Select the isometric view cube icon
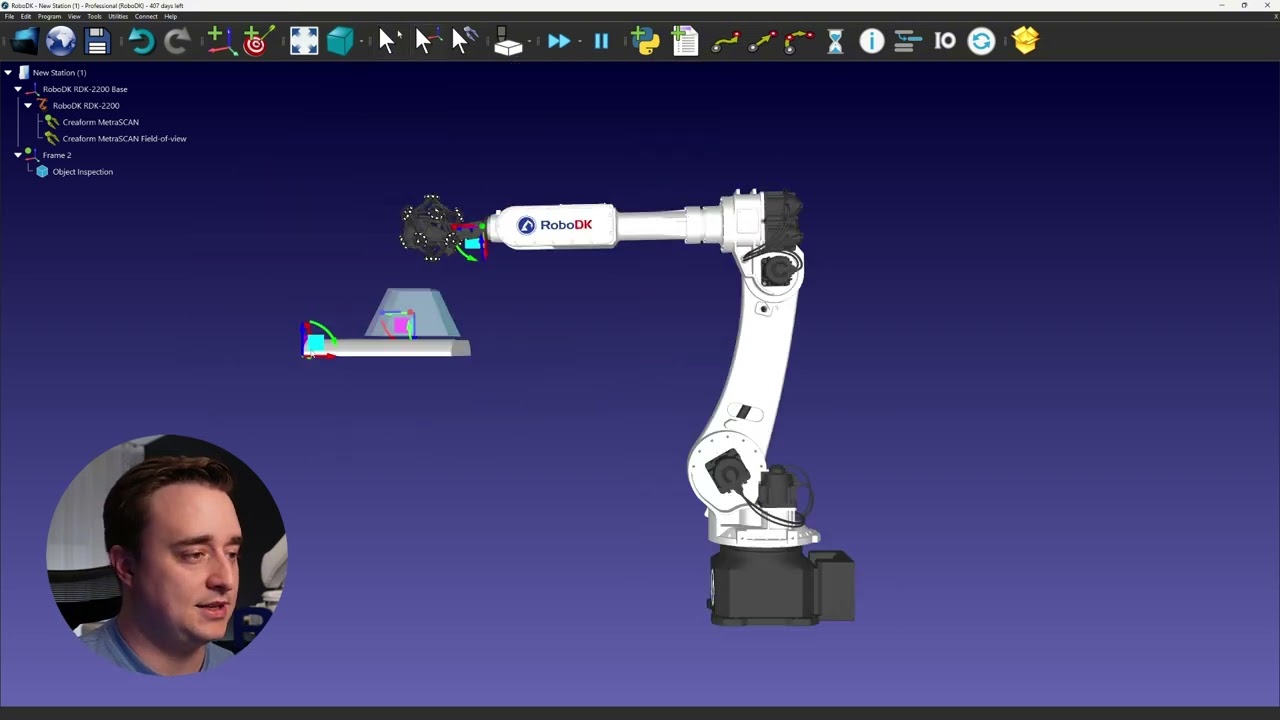 tap(340, 41)
